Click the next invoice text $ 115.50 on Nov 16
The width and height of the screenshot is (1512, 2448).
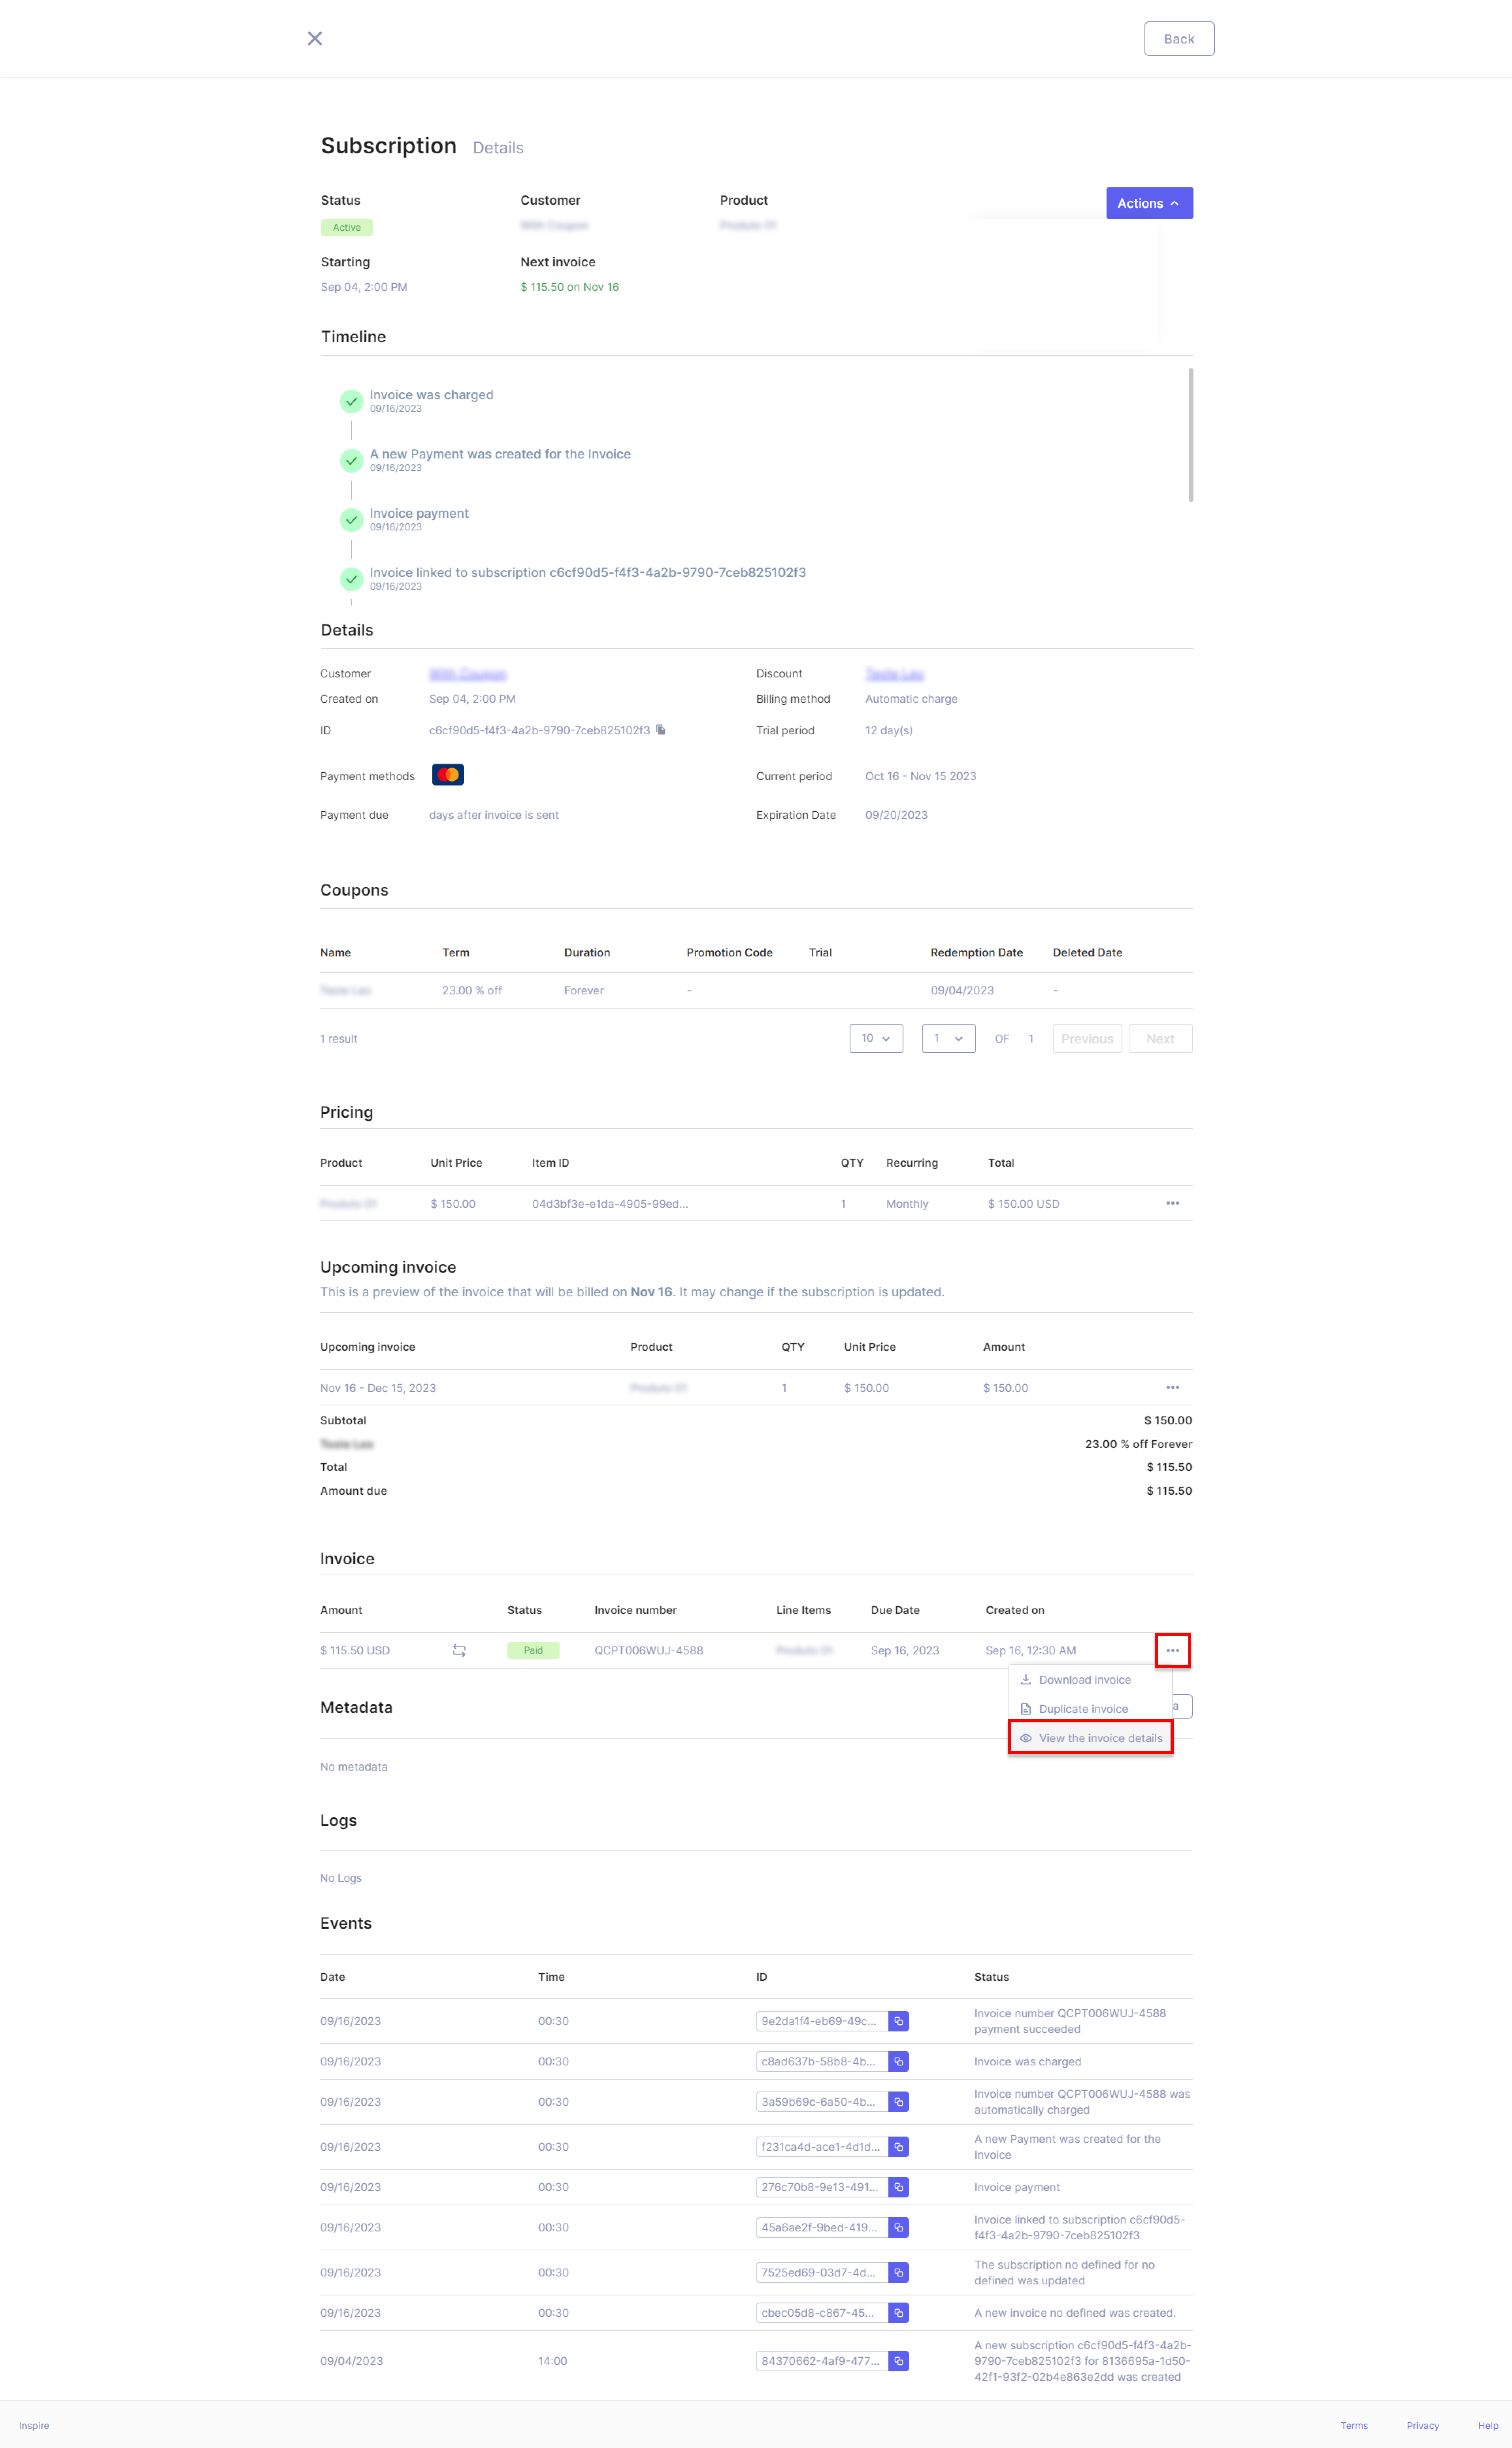click(x=569, y=287)
